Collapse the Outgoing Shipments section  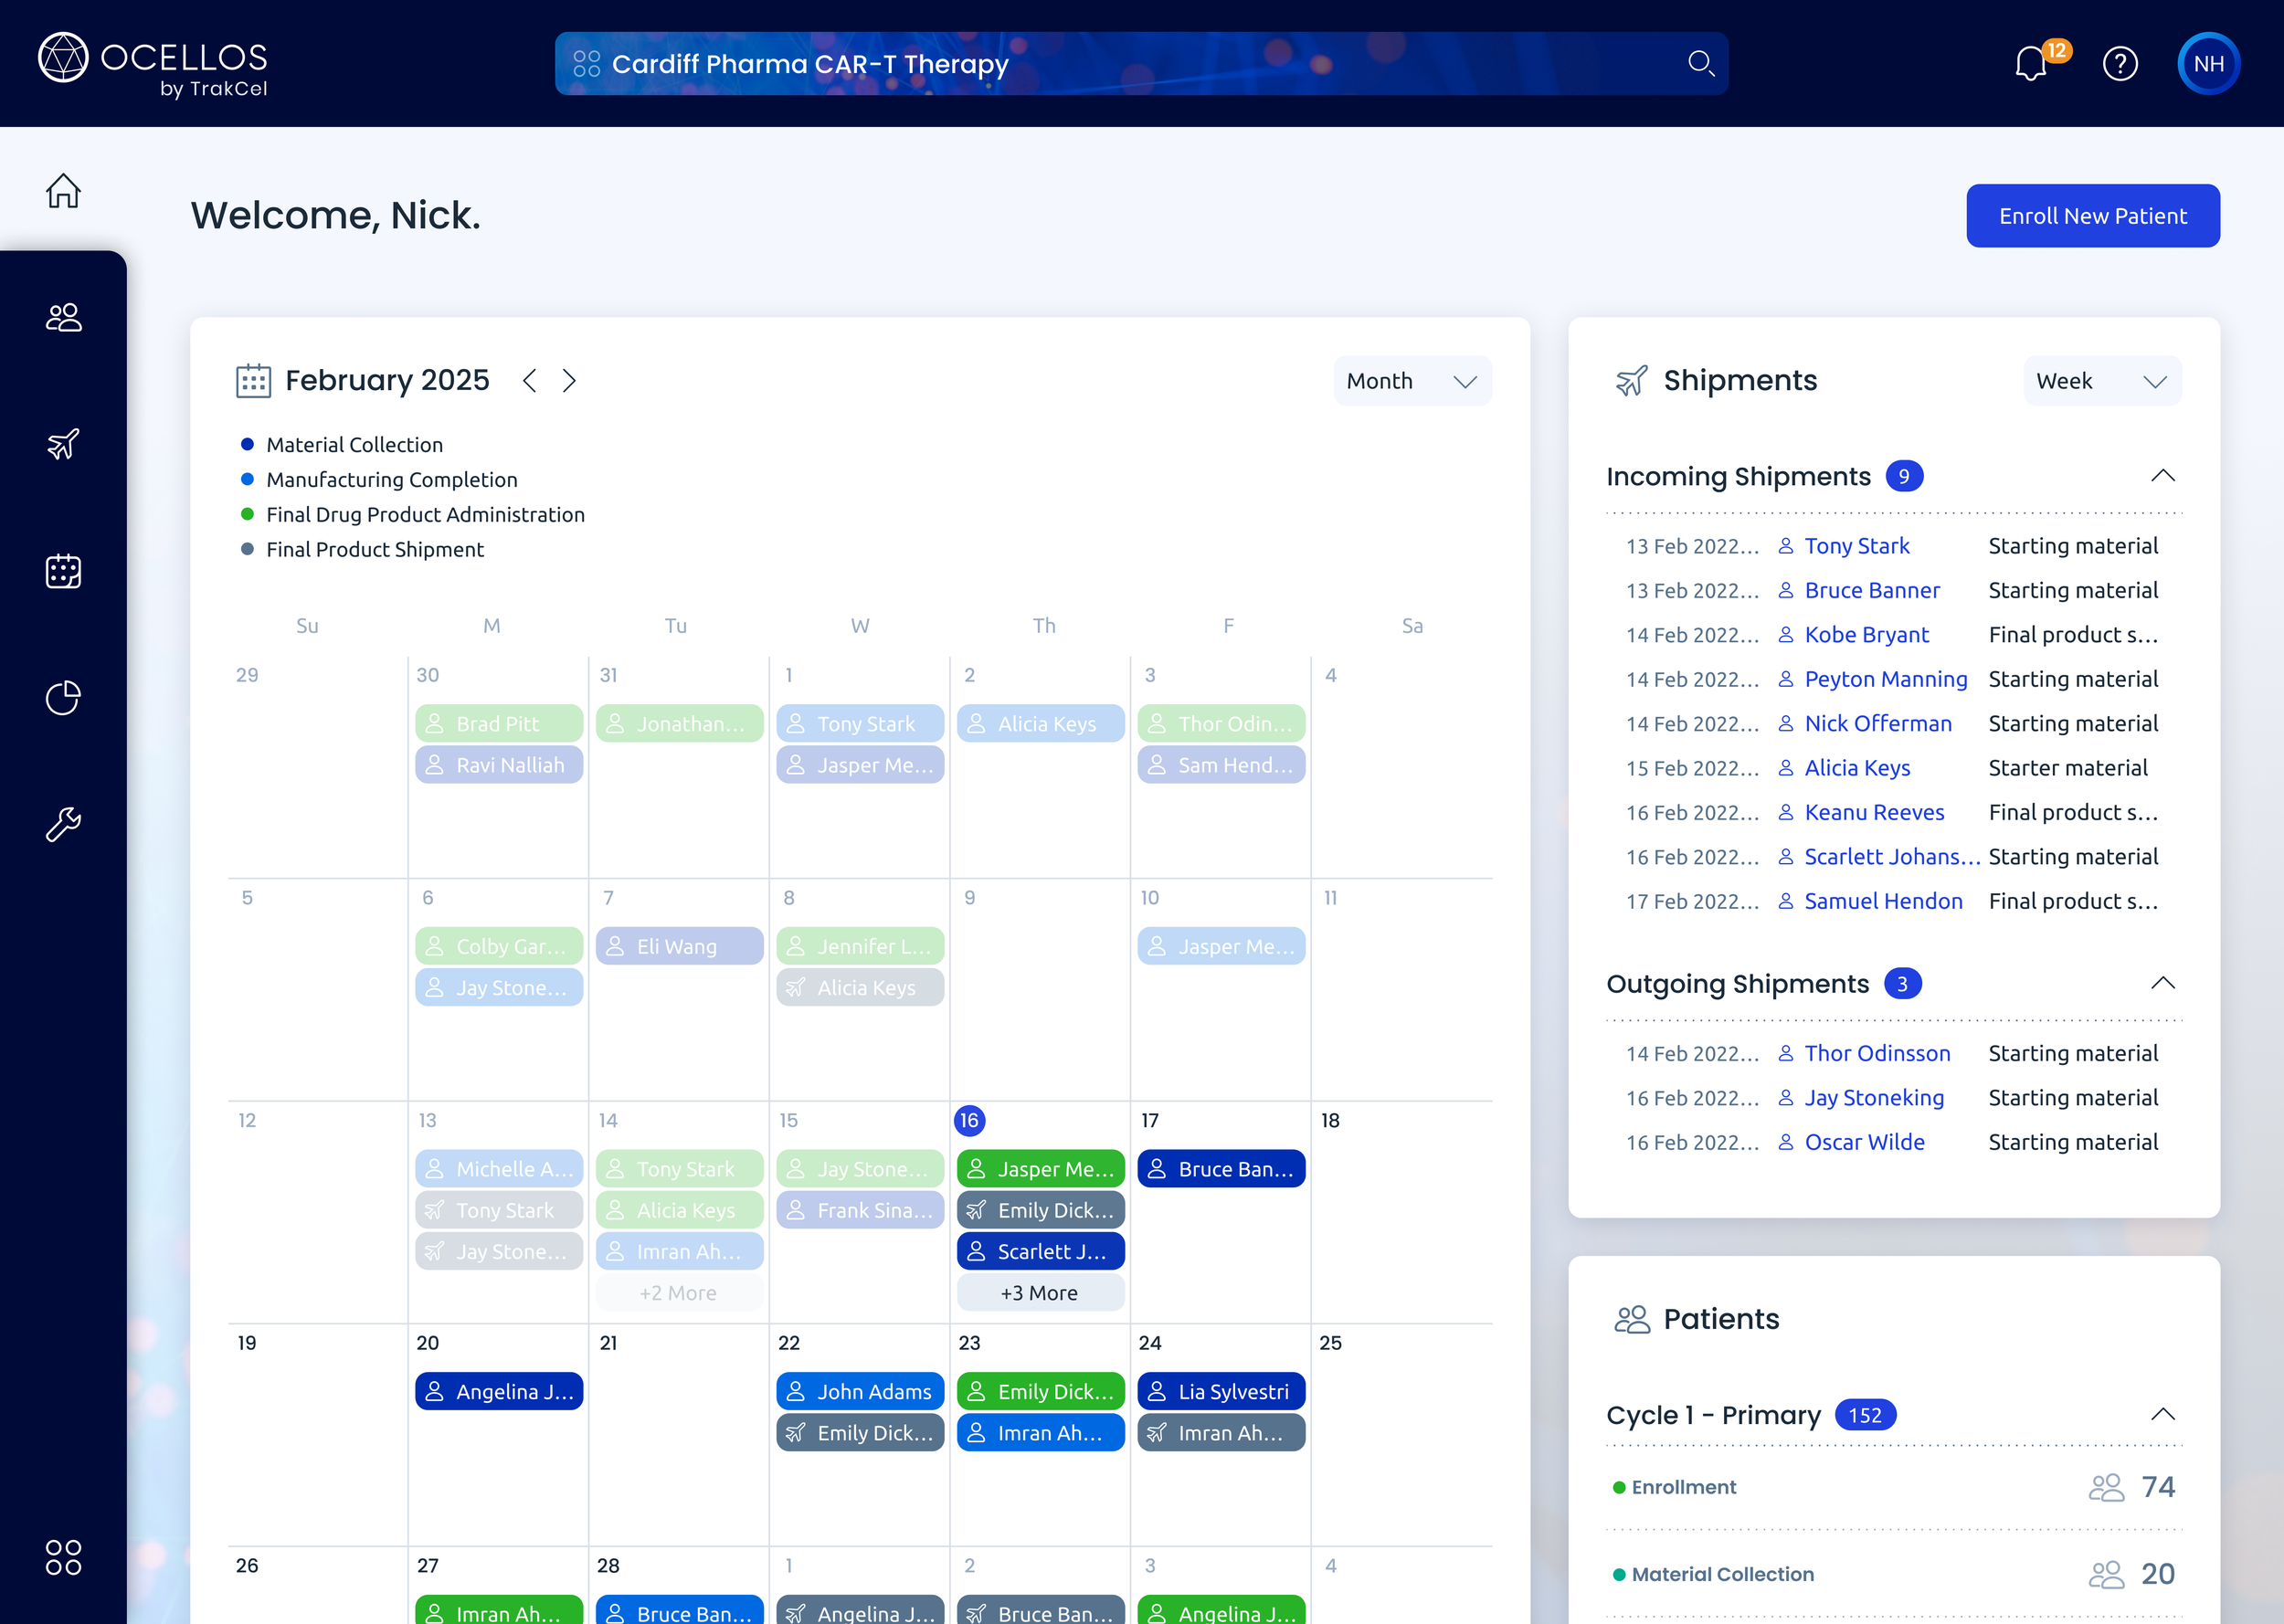tap(2162, 983)
